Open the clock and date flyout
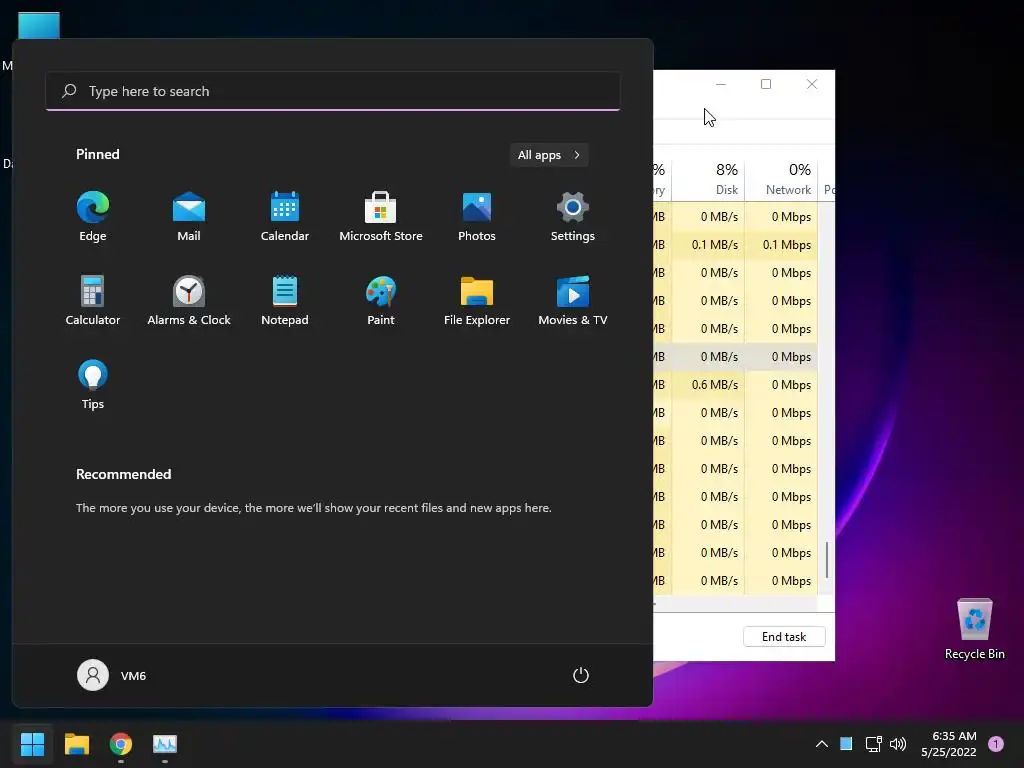 (948, 744)
